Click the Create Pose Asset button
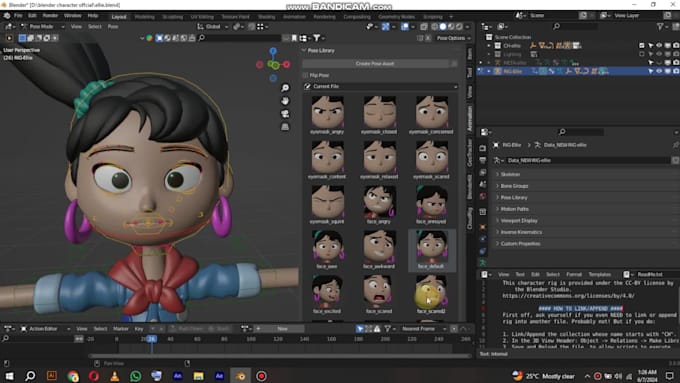The height and width of the screenshot is (383, 680). coord(375,64)
